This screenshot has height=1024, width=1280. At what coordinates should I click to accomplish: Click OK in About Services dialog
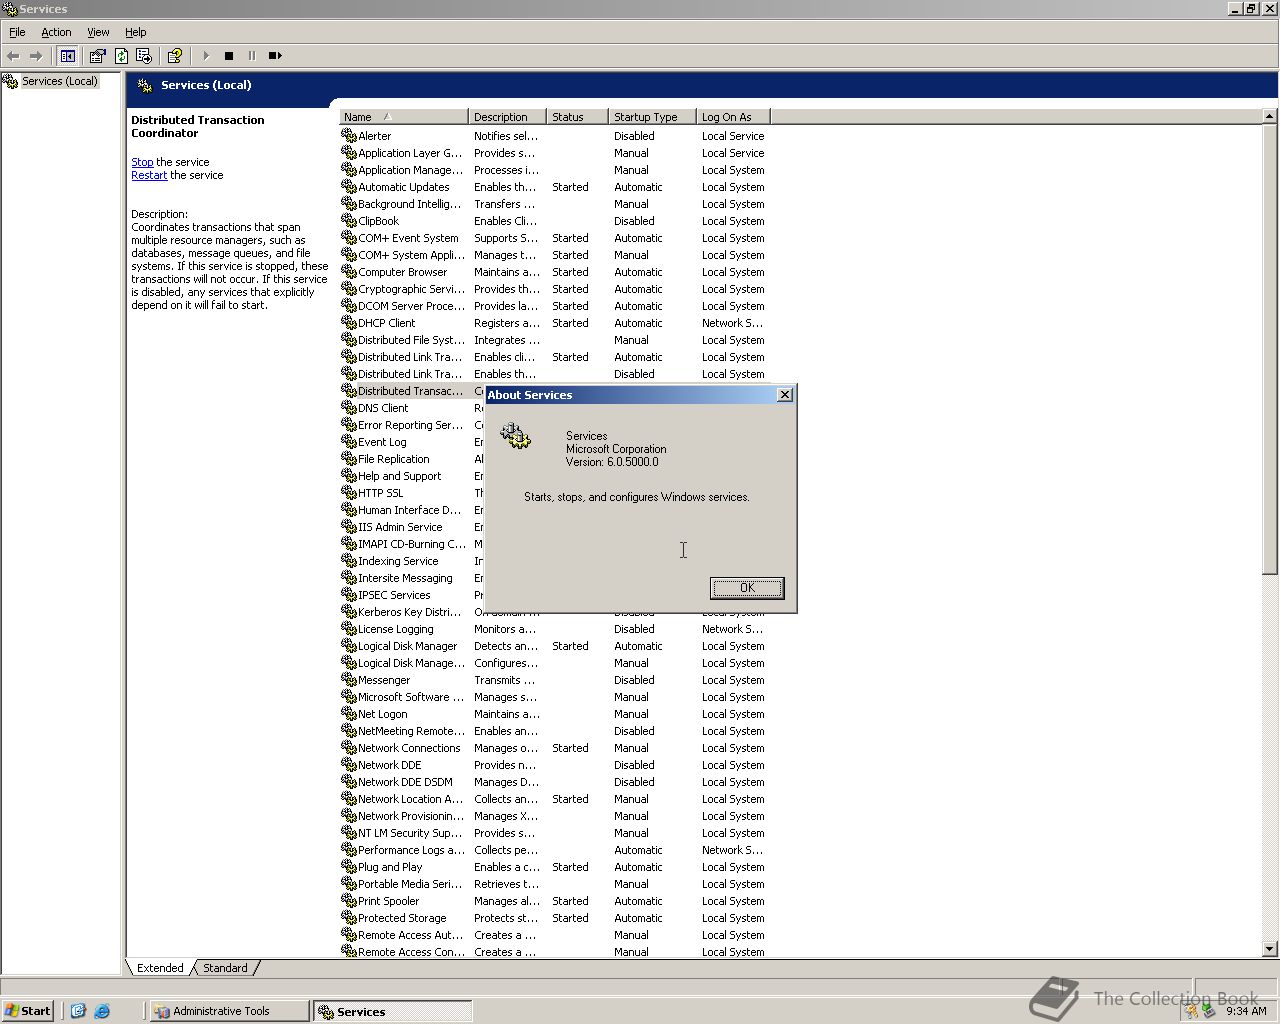coord(747,587)
